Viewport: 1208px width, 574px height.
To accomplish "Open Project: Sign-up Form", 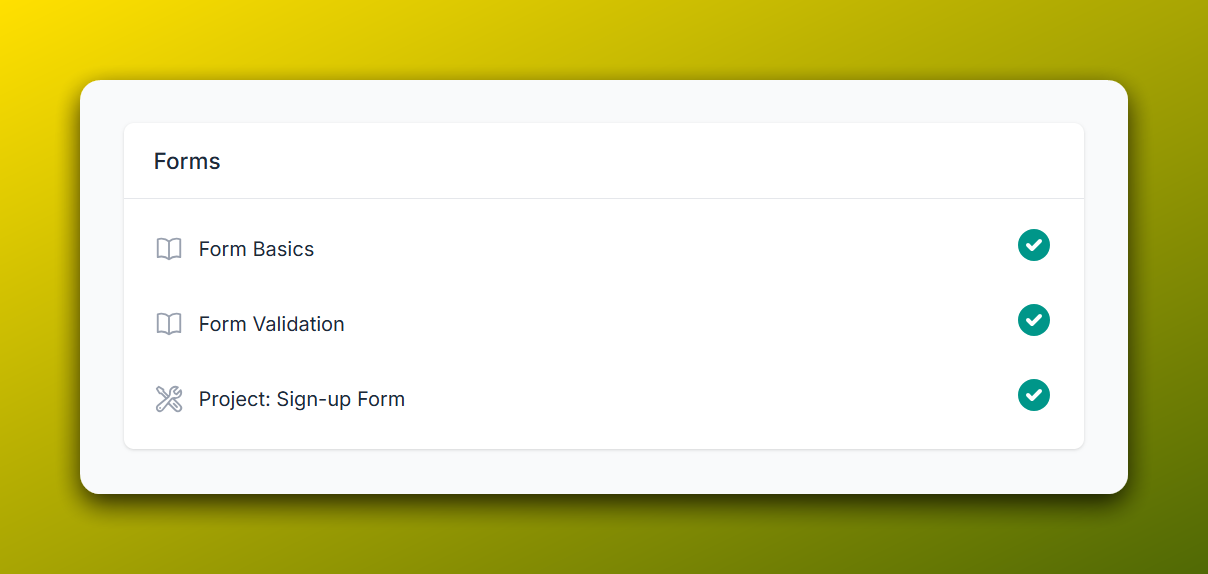I will [301, 399].
